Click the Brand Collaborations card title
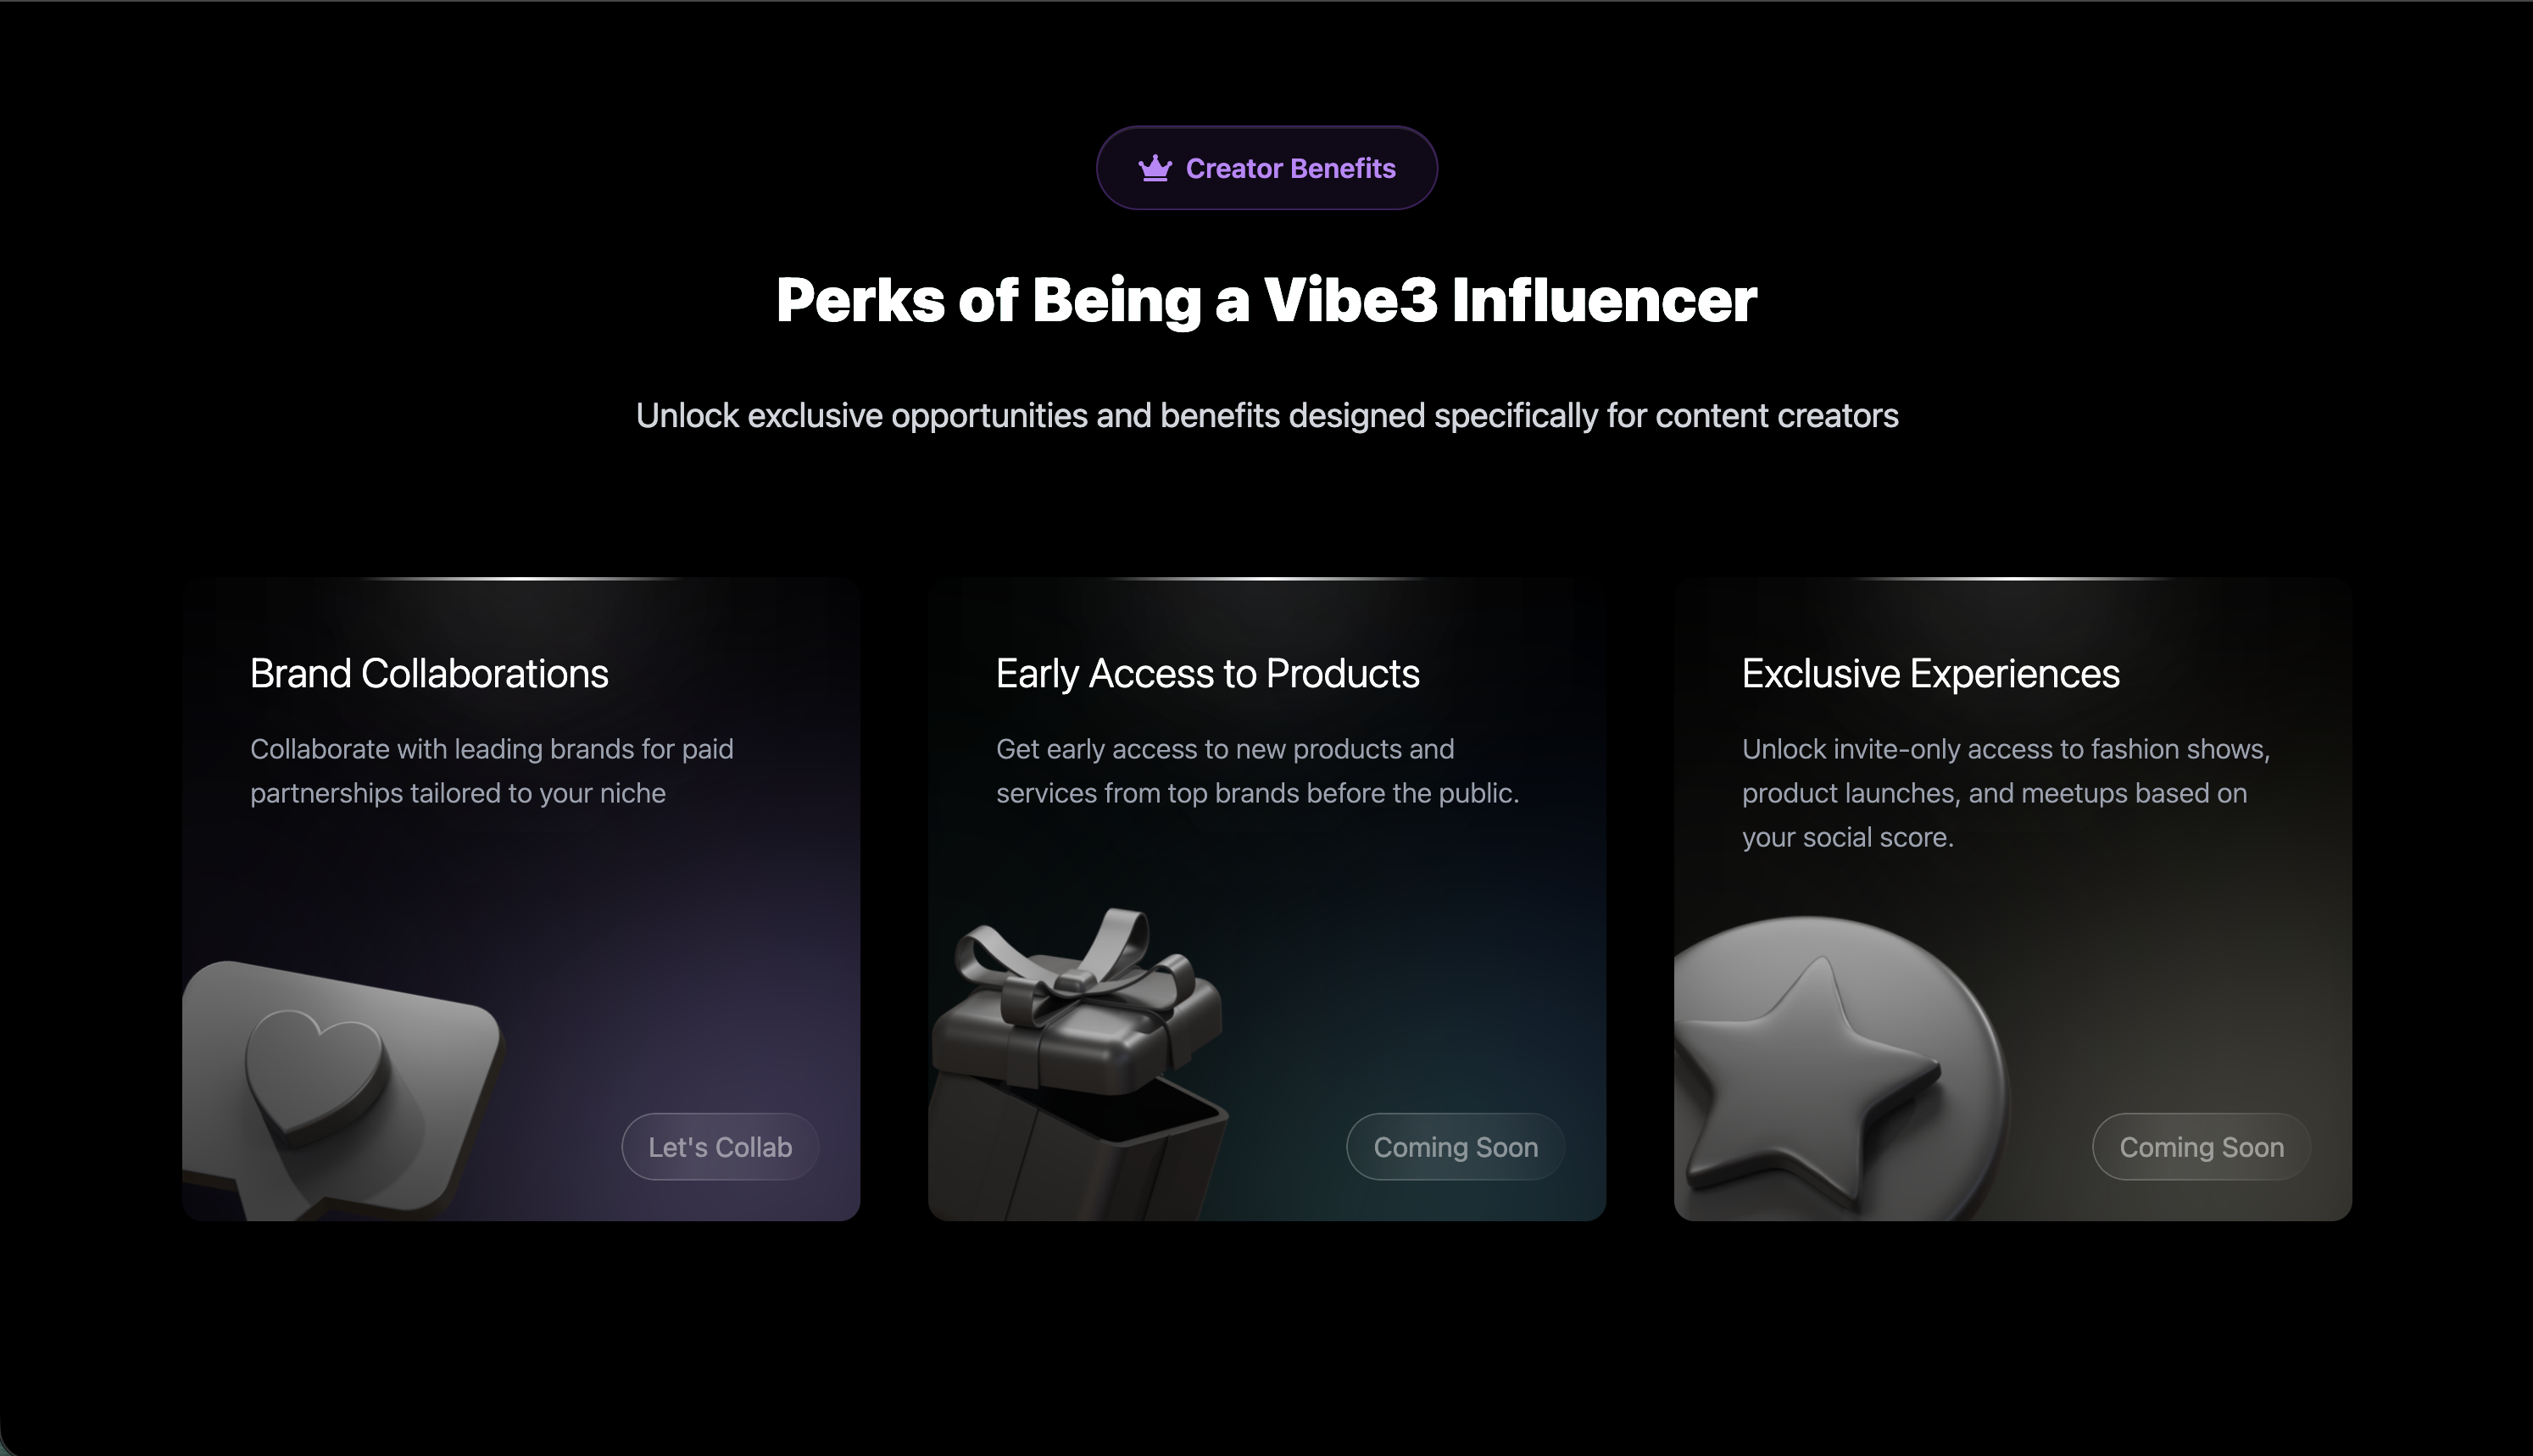This screenshot has width=2533, height=1456. tap(429, 674)
